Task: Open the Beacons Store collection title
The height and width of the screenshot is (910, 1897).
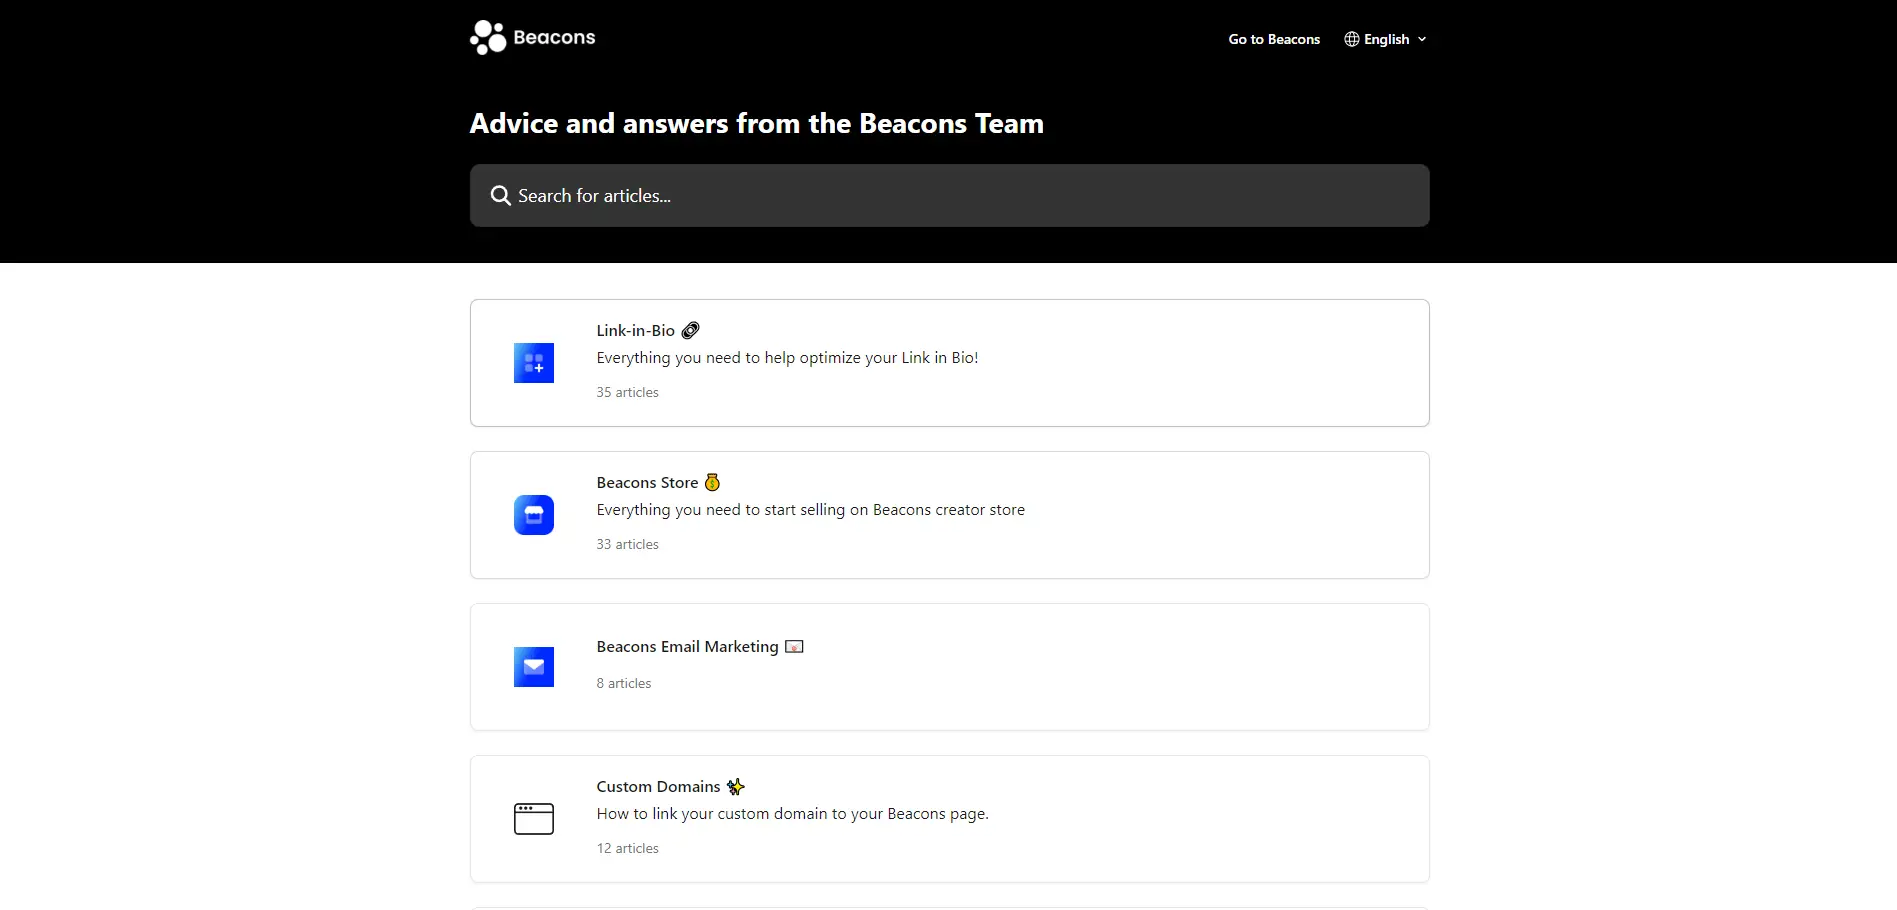Action: coord(648,483)
